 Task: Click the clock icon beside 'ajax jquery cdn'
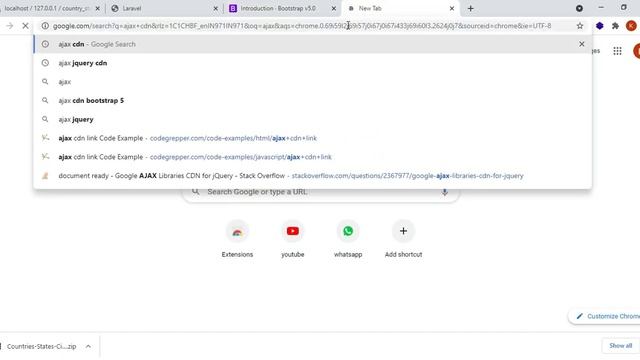45,63
